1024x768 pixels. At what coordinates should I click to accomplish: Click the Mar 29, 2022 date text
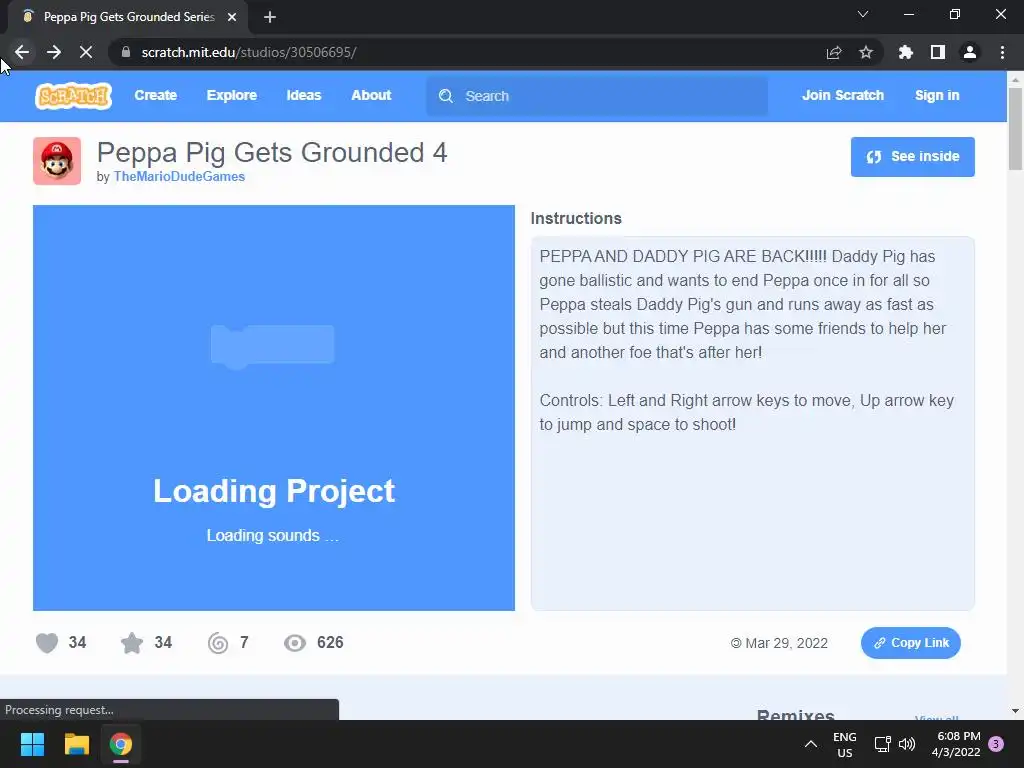click(786, 643)
